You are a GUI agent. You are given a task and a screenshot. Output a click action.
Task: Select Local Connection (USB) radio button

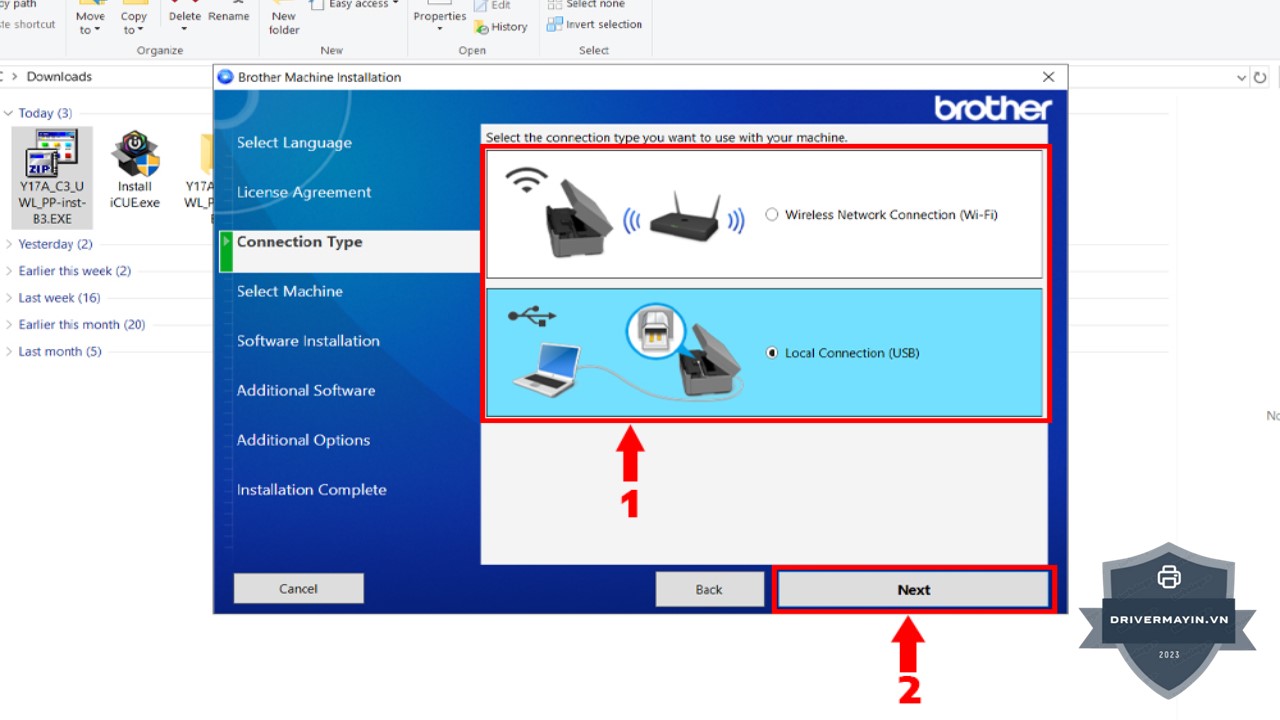771,353
